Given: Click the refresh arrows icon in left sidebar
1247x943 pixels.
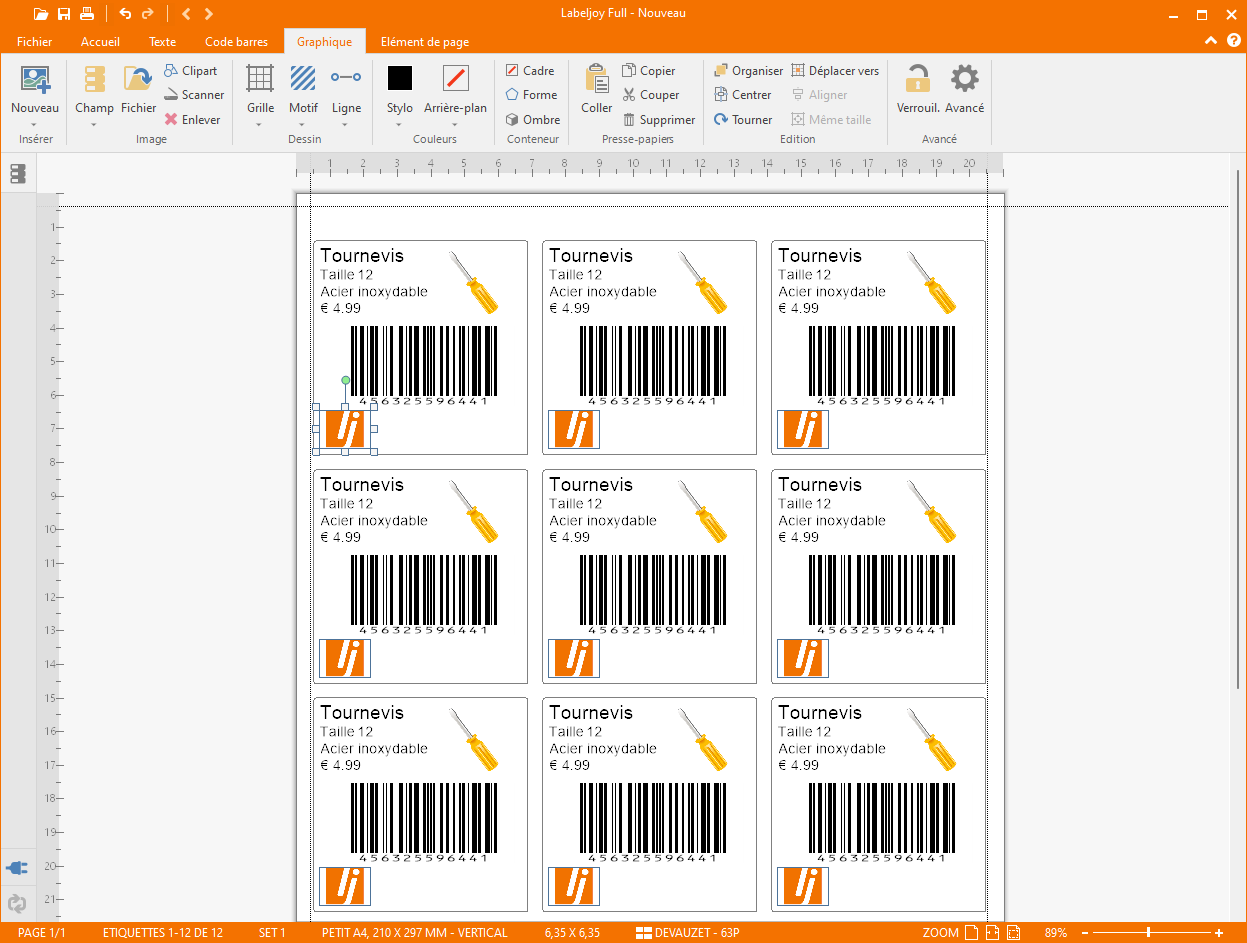Looking at the screenshot, I should click(17, 904).
